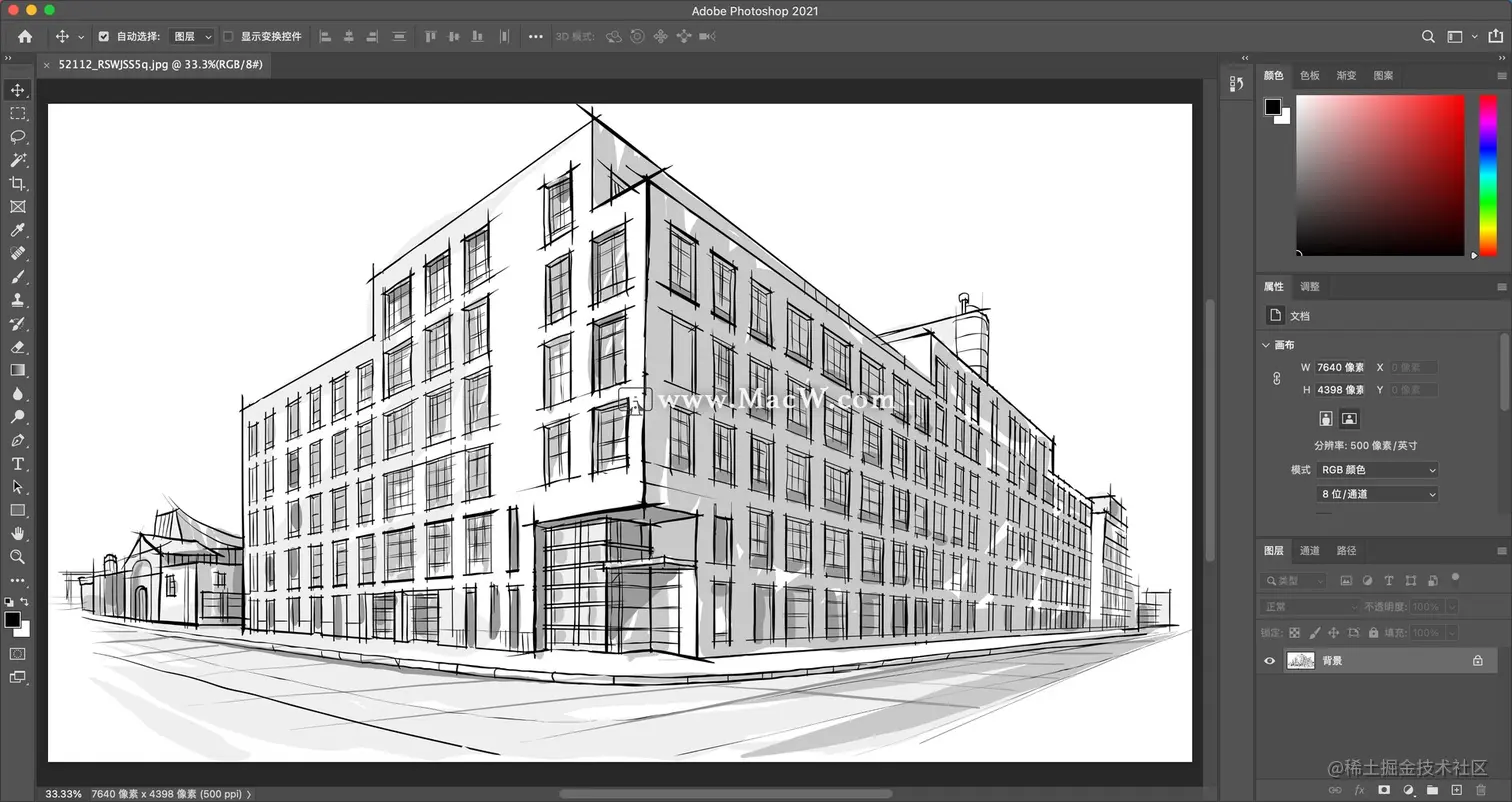Select the Spot Healing Brush tool

click(17, 253)
